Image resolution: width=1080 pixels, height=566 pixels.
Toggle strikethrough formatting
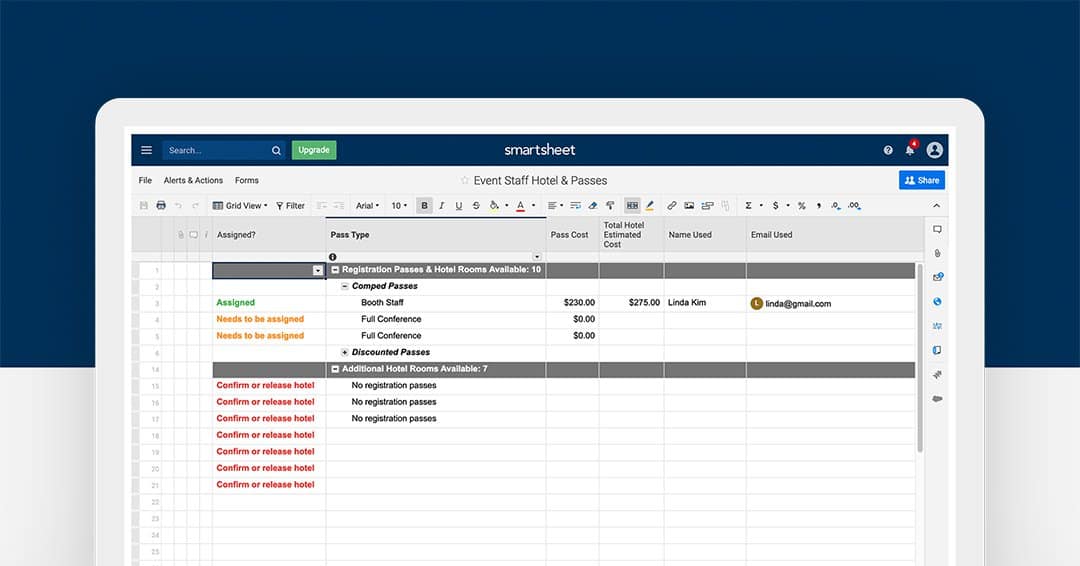[476, 206]
